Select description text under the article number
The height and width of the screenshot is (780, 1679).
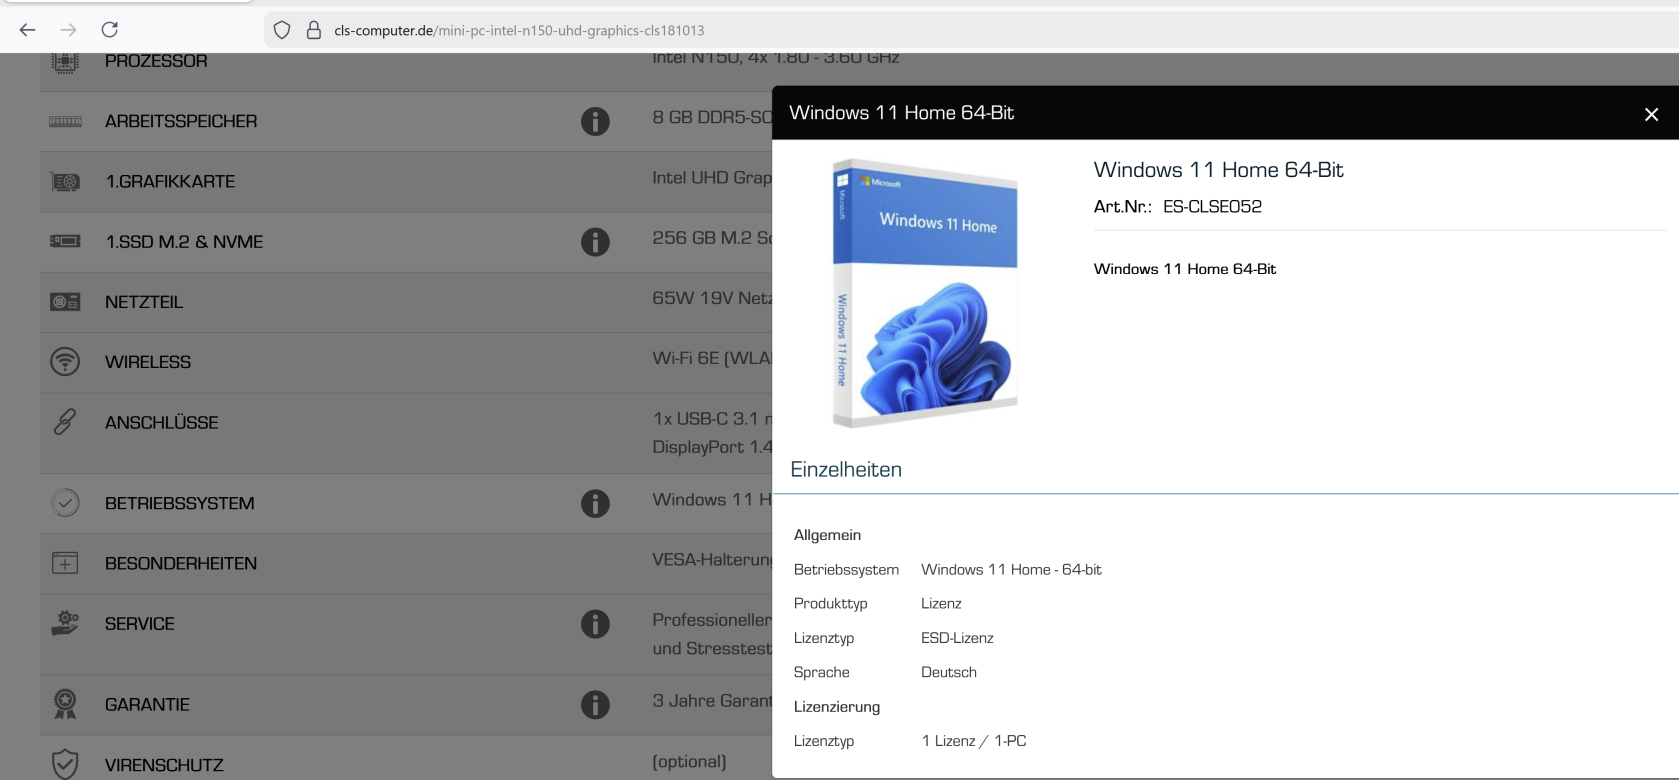[1185, 269]
